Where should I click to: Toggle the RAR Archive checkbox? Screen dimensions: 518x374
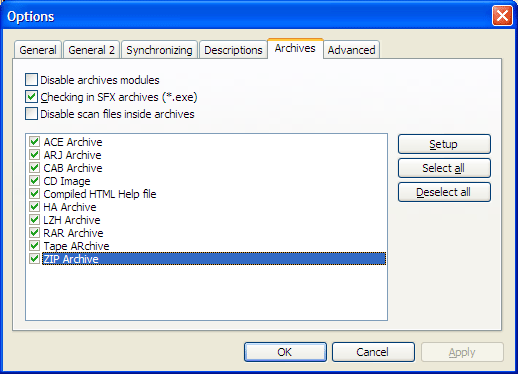[x=34, y=232]
